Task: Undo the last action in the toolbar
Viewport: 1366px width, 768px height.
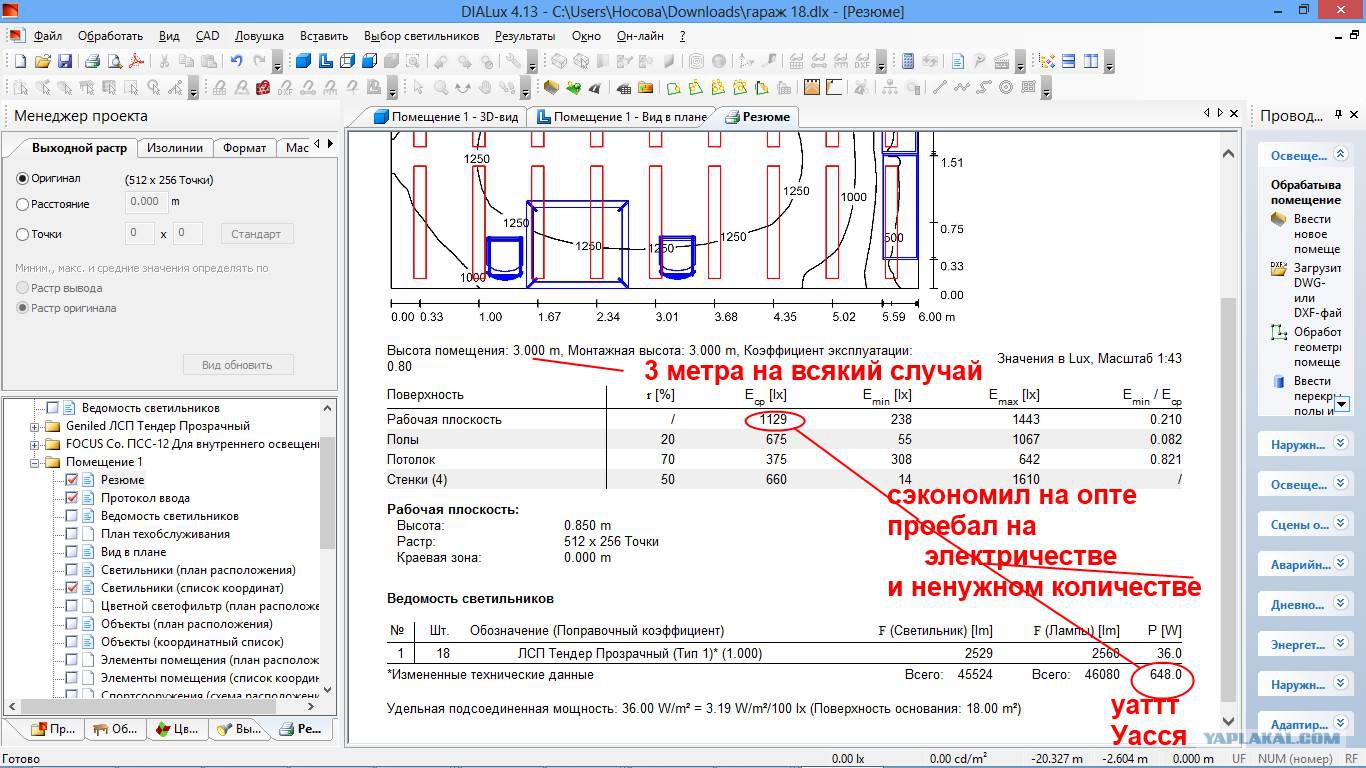Action: tap(236, 61)
